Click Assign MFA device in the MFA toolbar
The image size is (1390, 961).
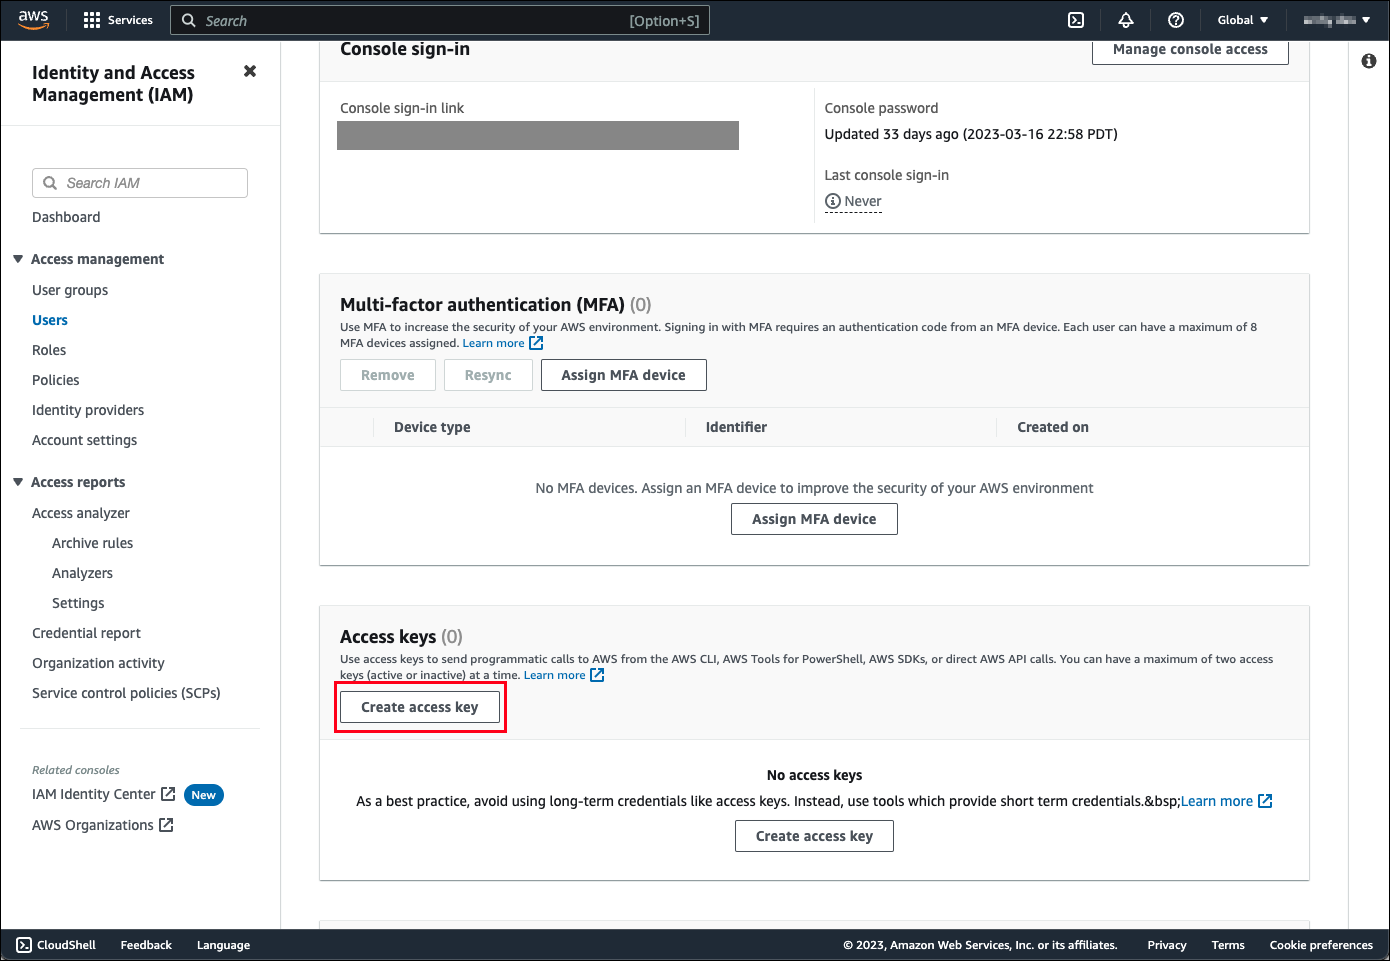point(624,375)
